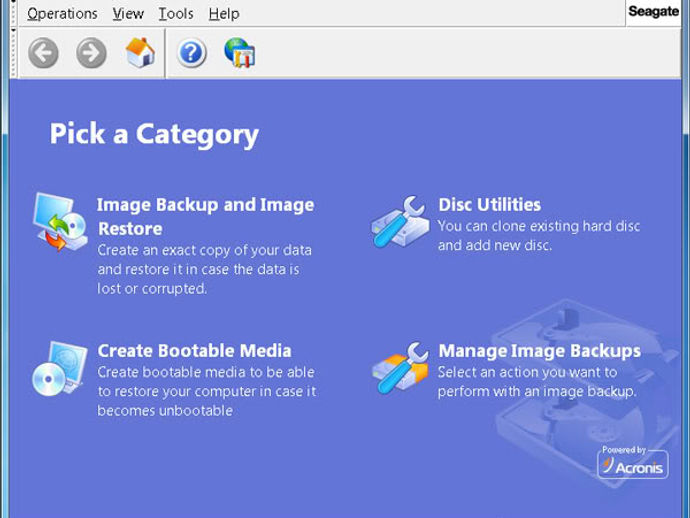Go to Home via house icon

click(140, 52)
